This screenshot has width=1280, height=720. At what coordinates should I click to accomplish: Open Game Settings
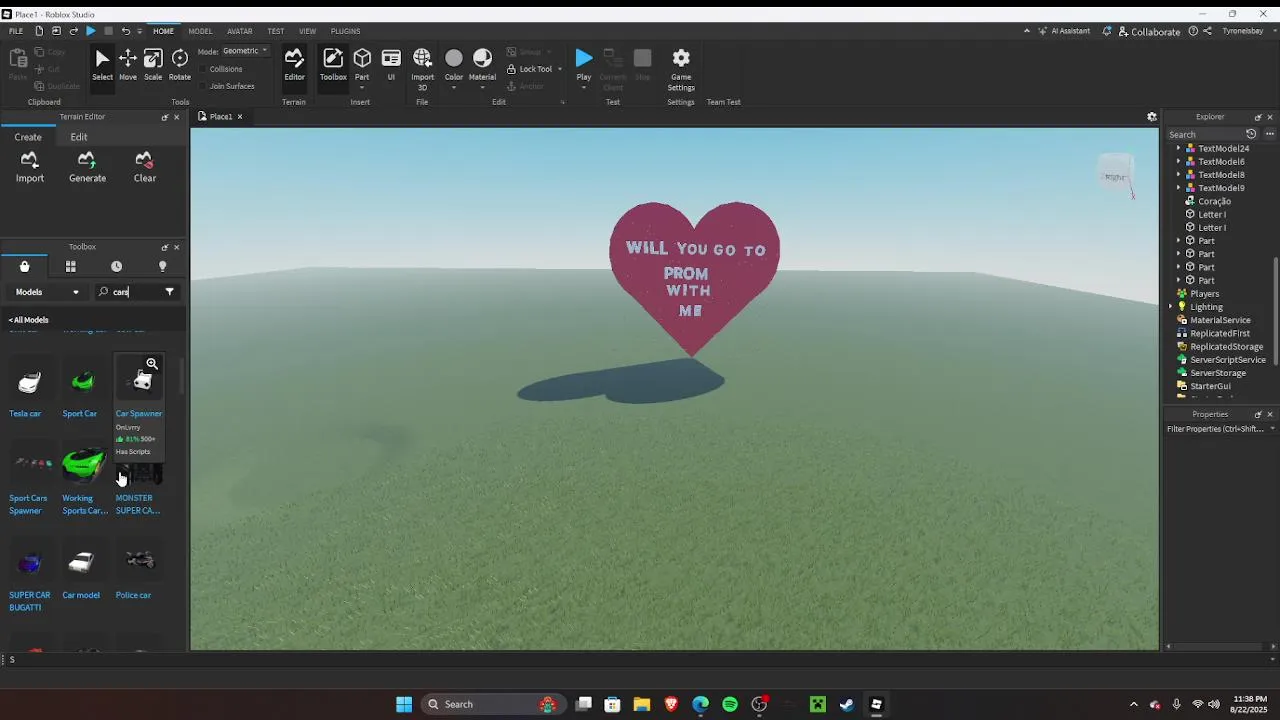[681, 68]
